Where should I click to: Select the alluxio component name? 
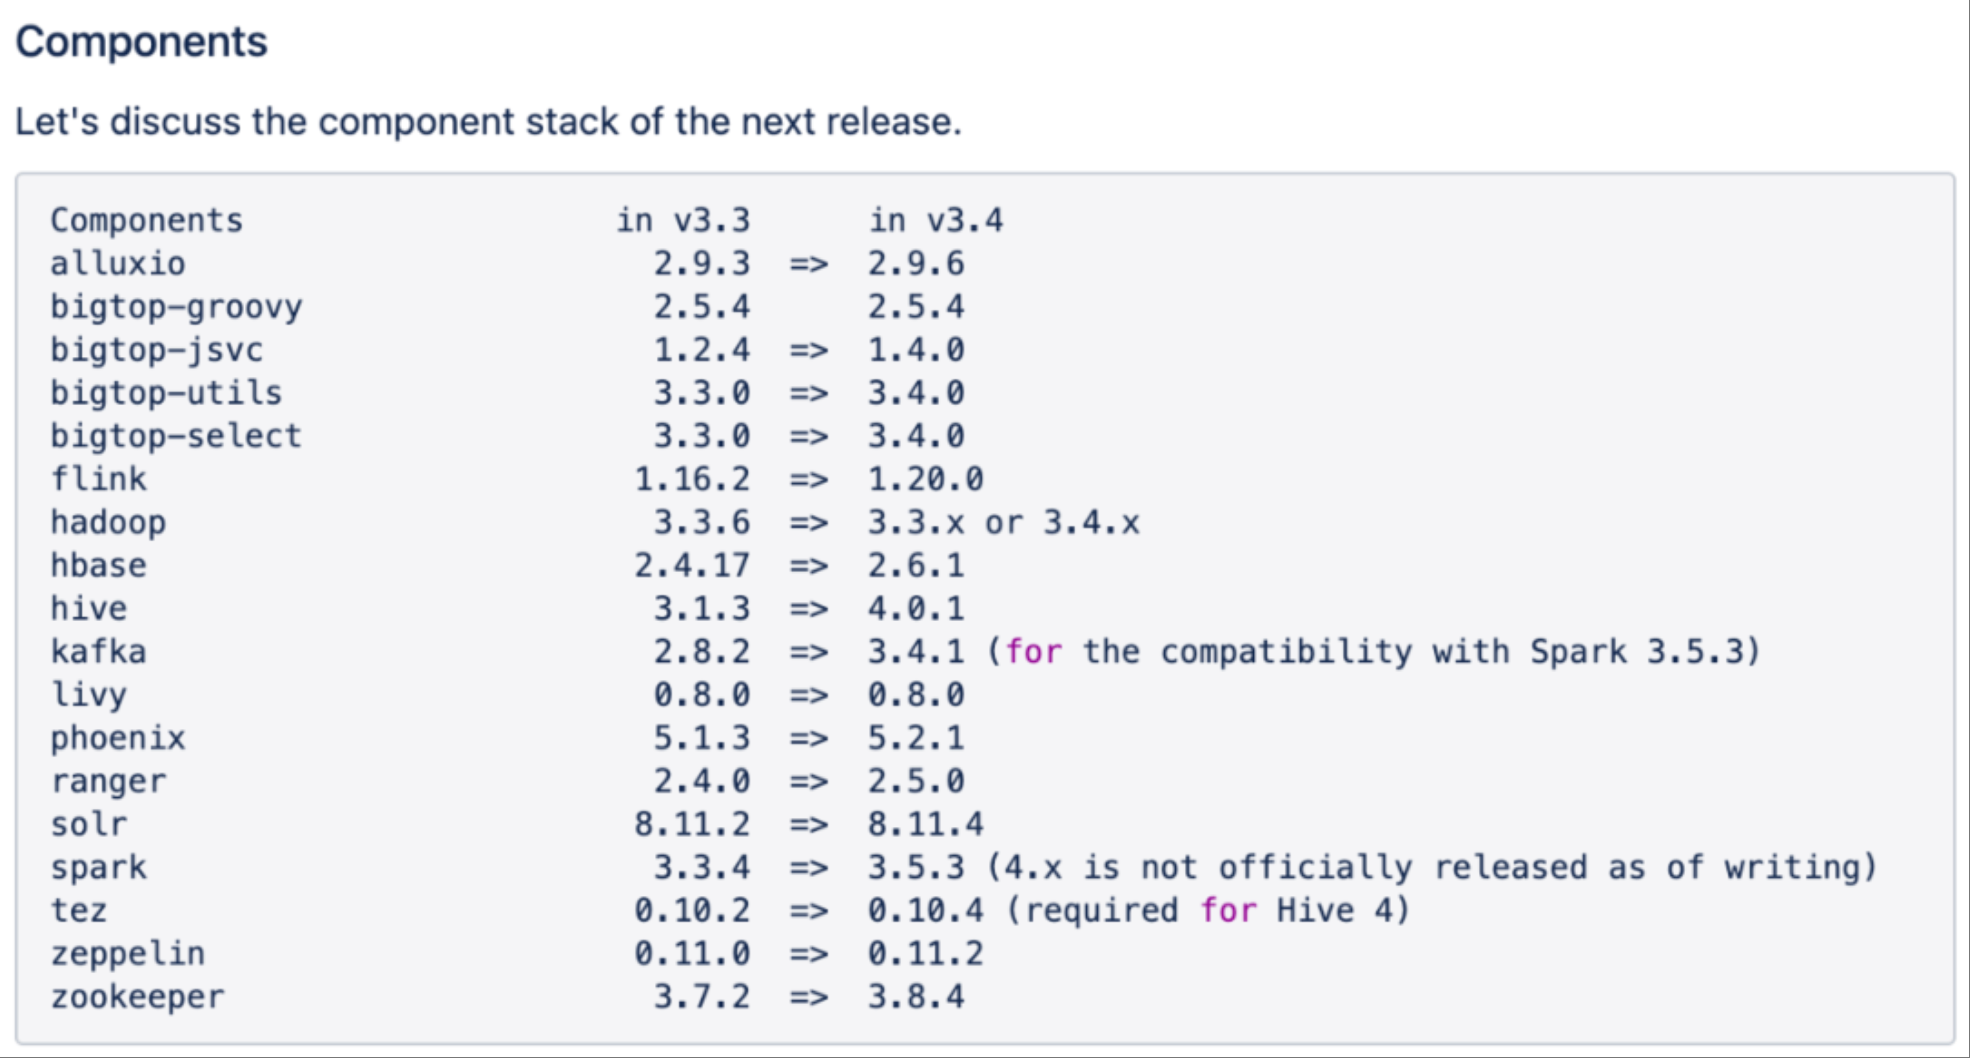(118, 264)
